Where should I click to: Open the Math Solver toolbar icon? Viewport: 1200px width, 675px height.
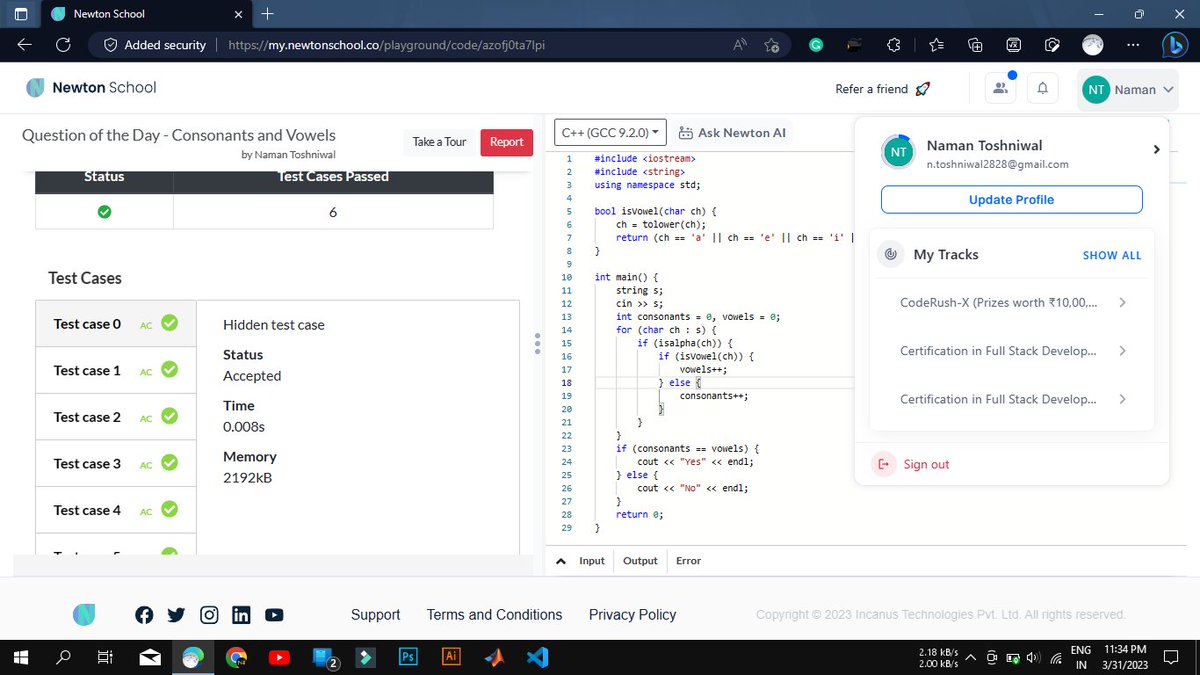[1013, 45]
